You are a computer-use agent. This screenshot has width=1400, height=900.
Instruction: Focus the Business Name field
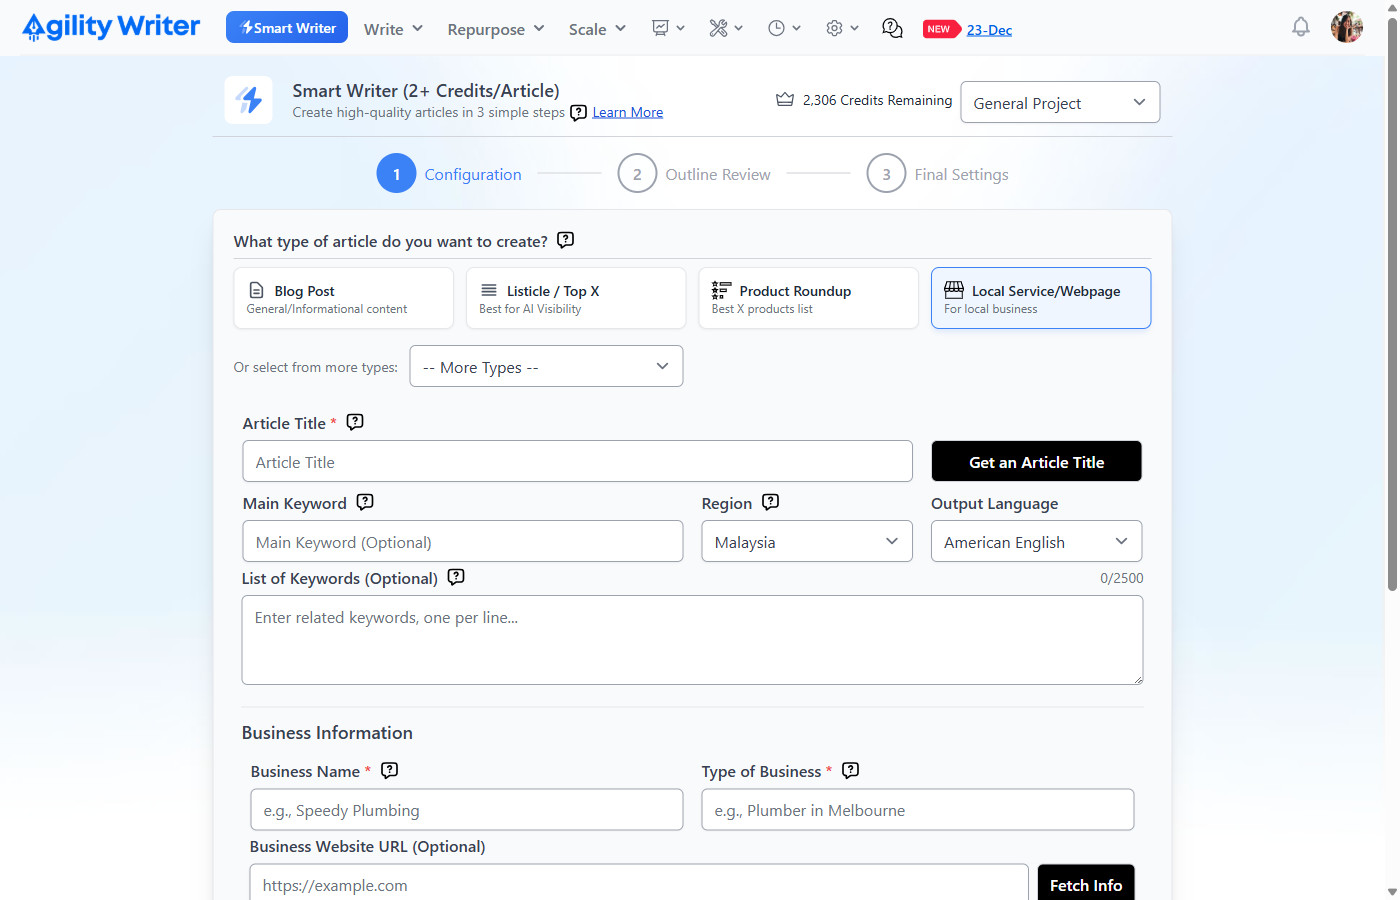tap(467, 809)
